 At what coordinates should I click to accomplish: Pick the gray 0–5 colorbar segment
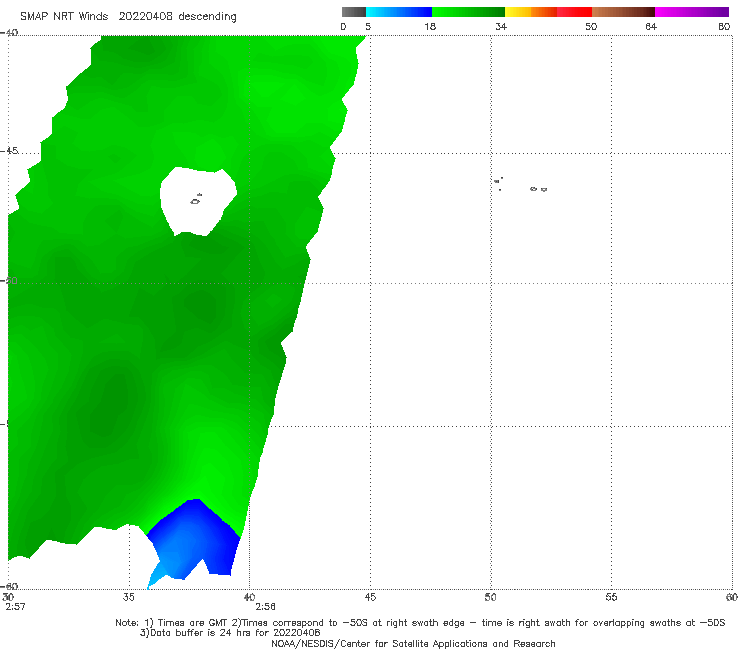tap(353, 12)
